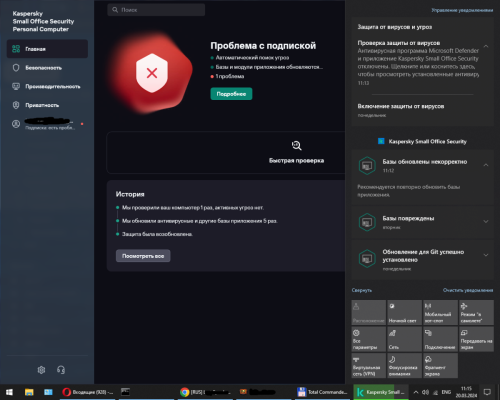Toggle airplane mode quick action
The width and height of the screenshot is (500, 400).
(476, 312)
